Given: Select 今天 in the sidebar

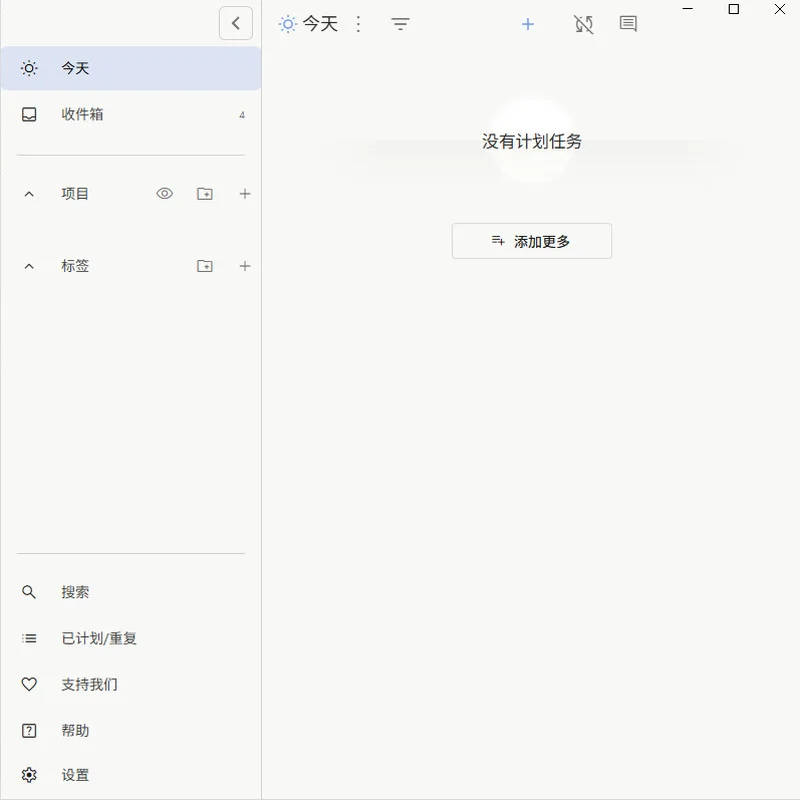Looking at the screenshot, I should [131, 68].
